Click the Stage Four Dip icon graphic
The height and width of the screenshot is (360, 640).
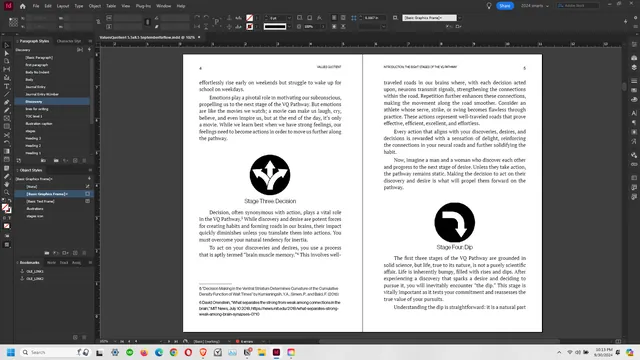pos(454,222)
